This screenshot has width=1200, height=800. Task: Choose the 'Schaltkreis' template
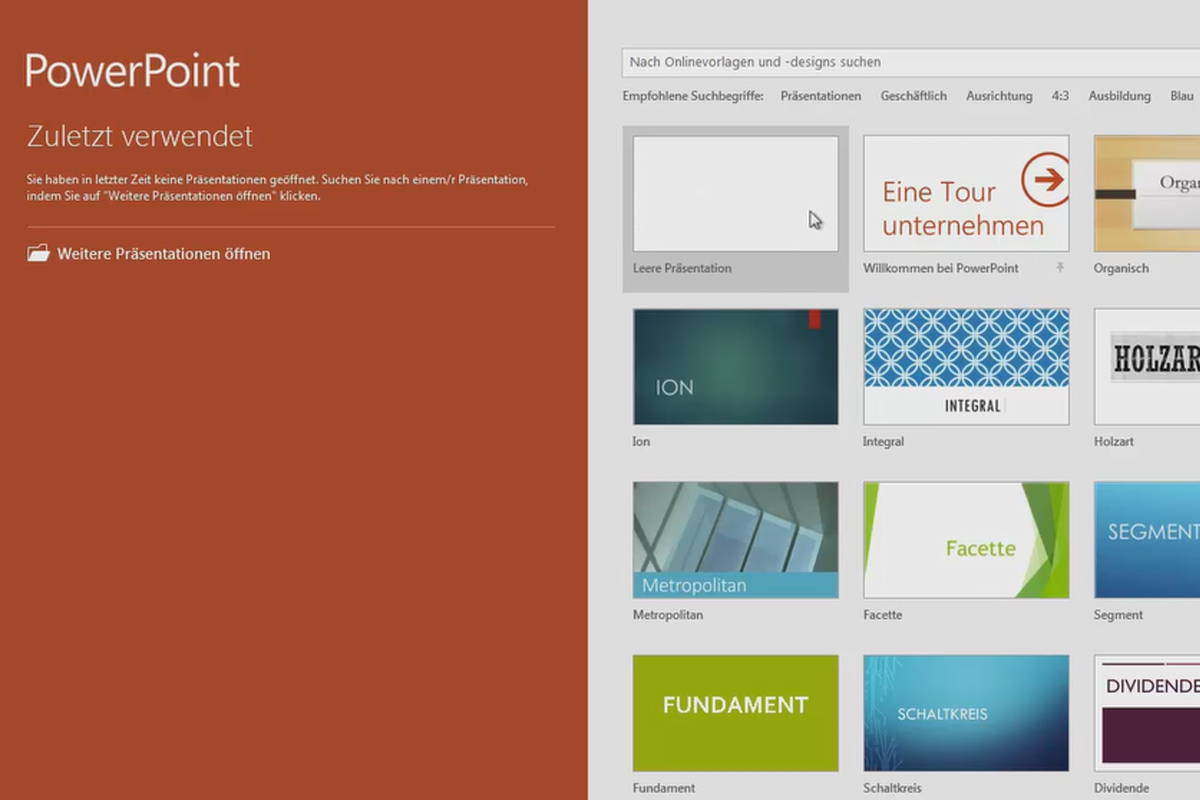coord(965,712)
